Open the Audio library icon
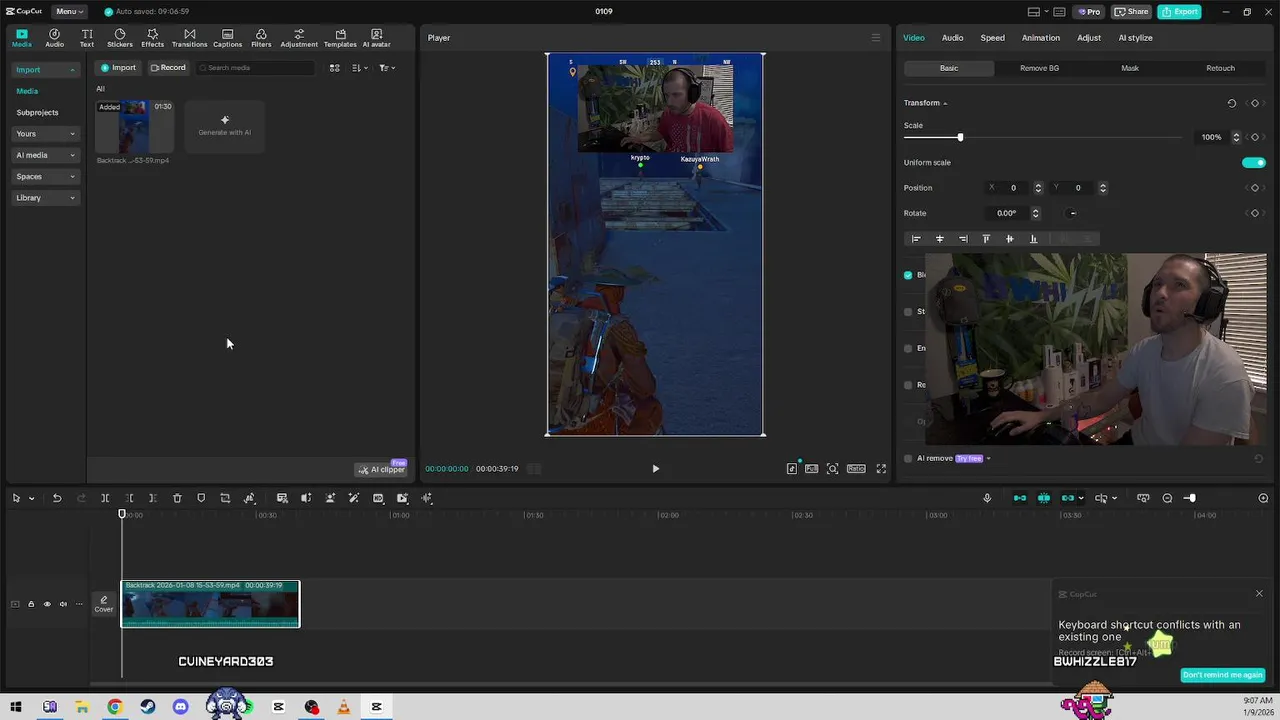Viewport: 1280px width, 720px height. (54, 38)
